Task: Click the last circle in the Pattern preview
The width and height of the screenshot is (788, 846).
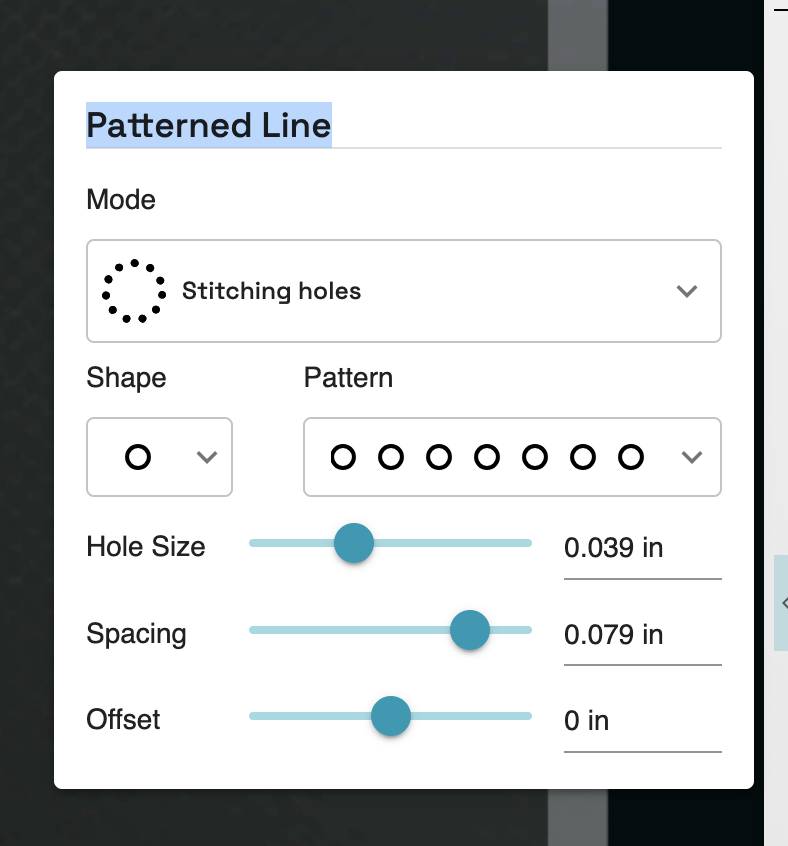Action: 630,457
